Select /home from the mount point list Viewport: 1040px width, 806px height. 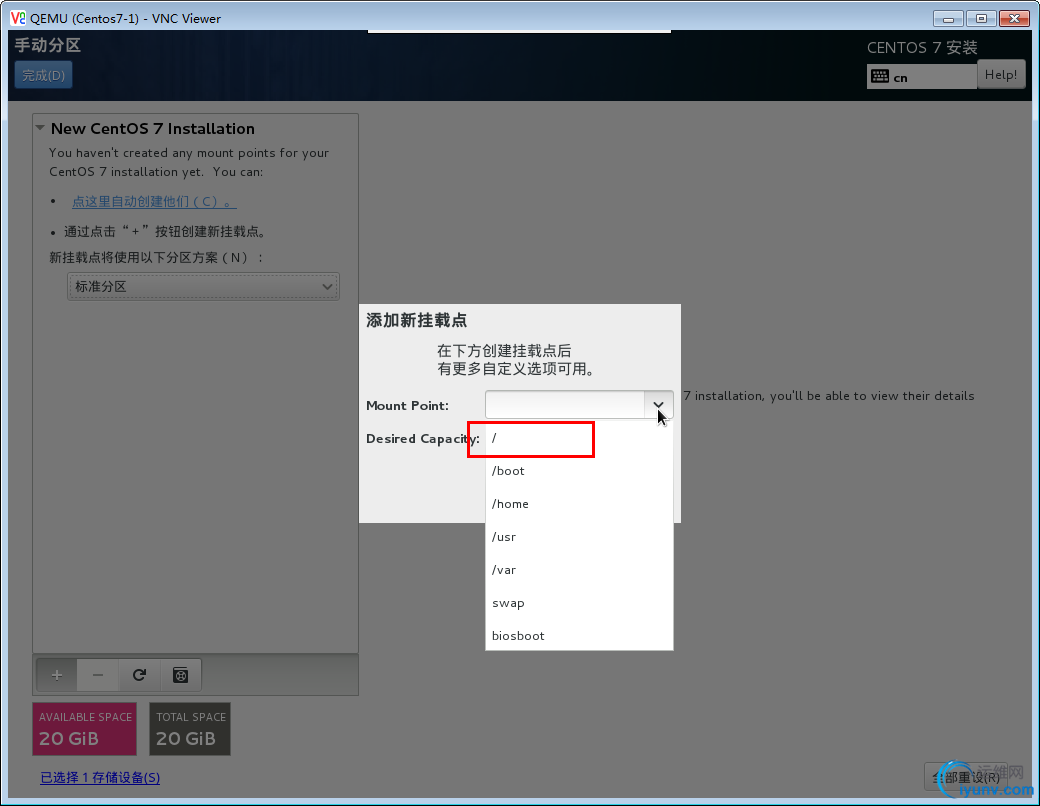click(x=579, y=504)
